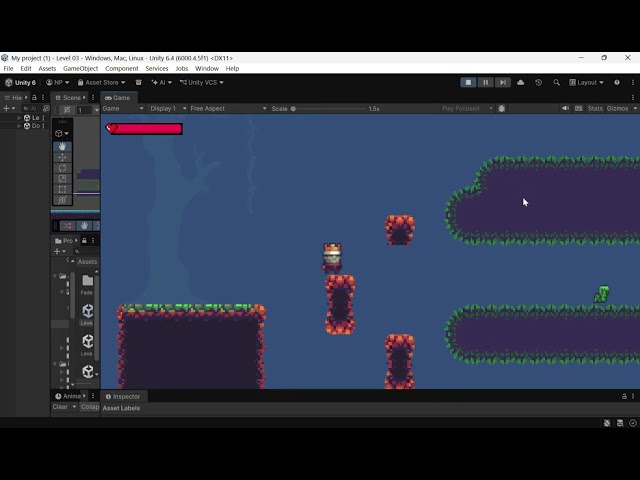Advance one frame with the Step button
Image resolution: width=640 pixels, height=480 pixels.
click(x=503, y=82)
